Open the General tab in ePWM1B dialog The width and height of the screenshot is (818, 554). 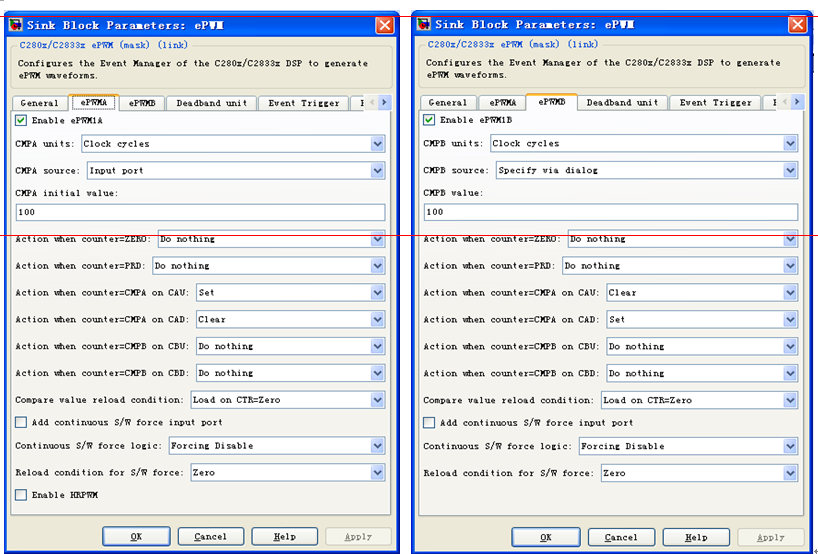coord(447,103)
